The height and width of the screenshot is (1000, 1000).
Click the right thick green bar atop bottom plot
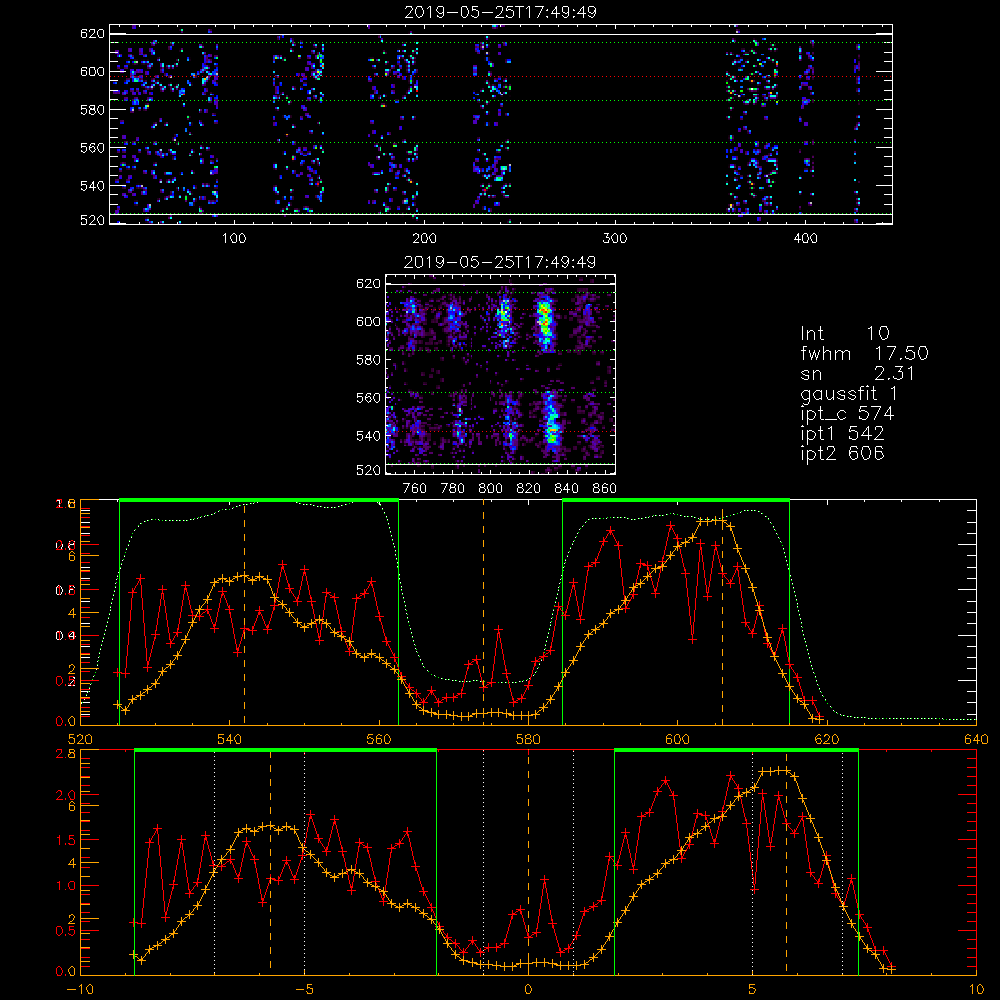[736, 751]
